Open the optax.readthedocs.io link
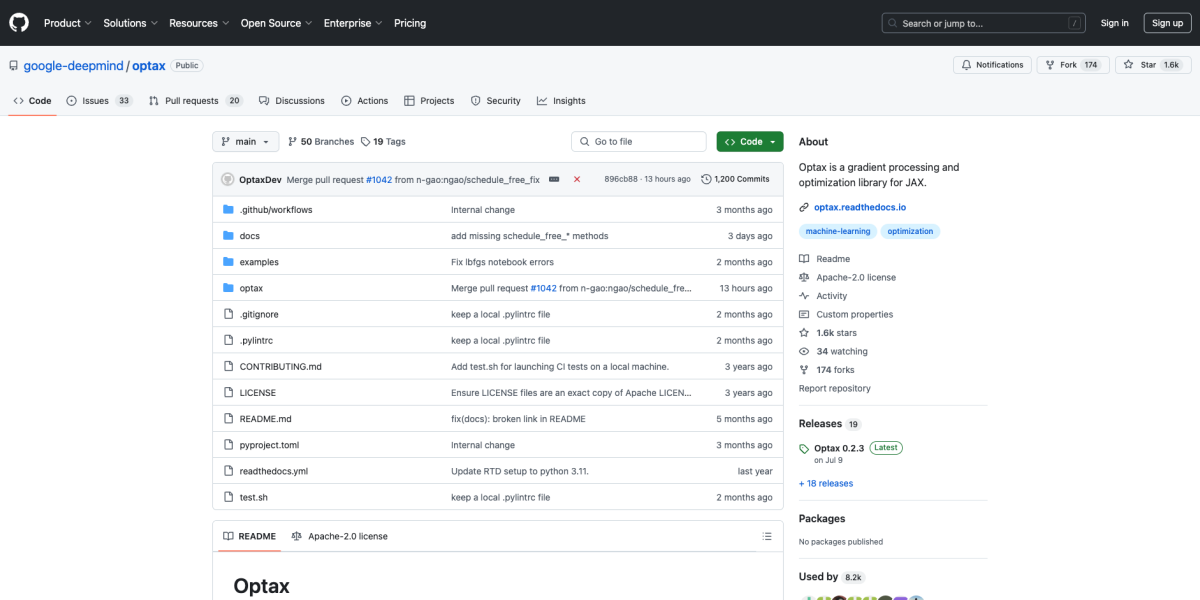The width and height of the screenshot is (1200, 600). (x=859, y=207)
